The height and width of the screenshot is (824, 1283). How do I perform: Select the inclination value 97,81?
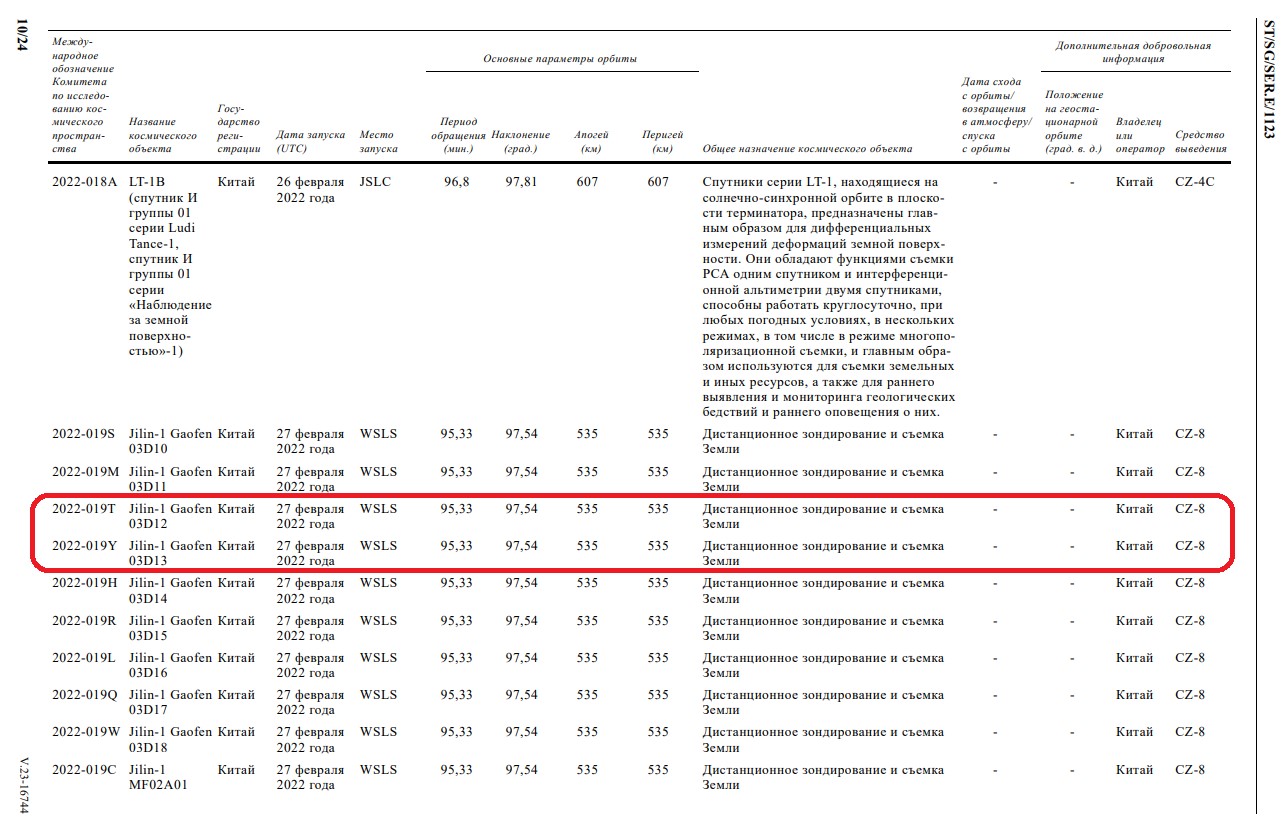point(521,182)
